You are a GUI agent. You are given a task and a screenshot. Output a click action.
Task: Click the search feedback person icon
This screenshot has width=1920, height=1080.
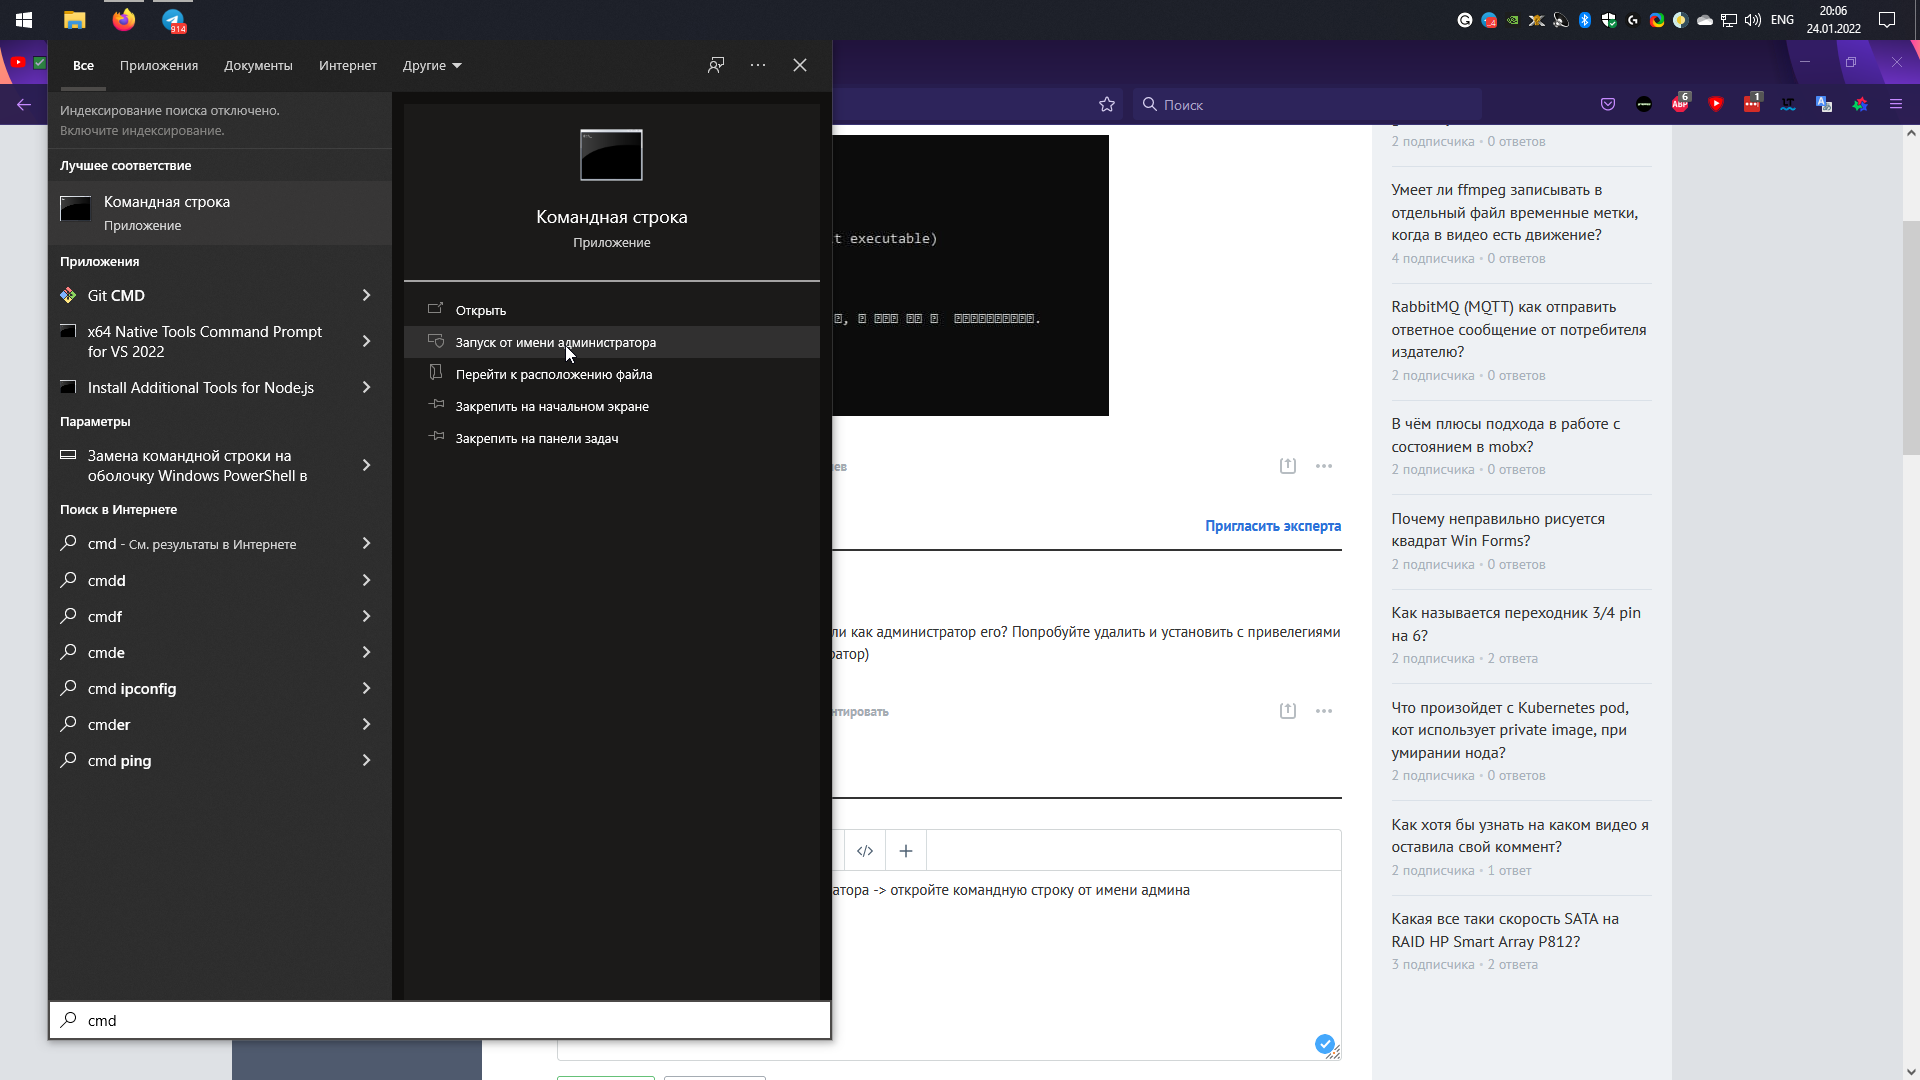[716, 65]
